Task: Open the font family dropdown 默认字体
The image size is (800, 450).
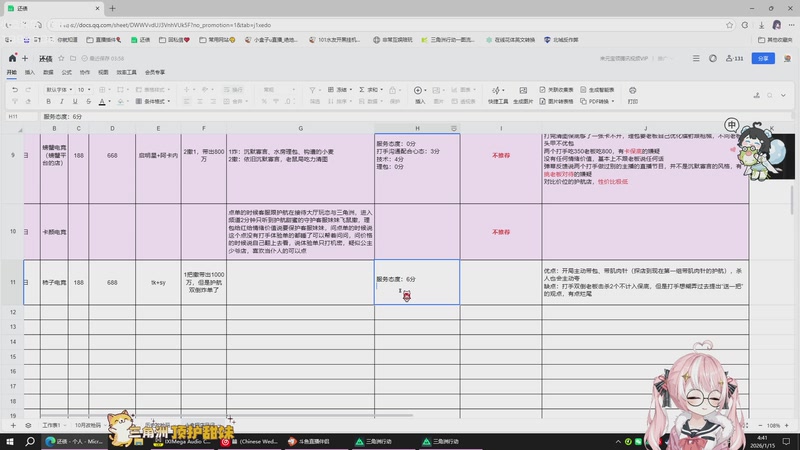Action: 59,90
